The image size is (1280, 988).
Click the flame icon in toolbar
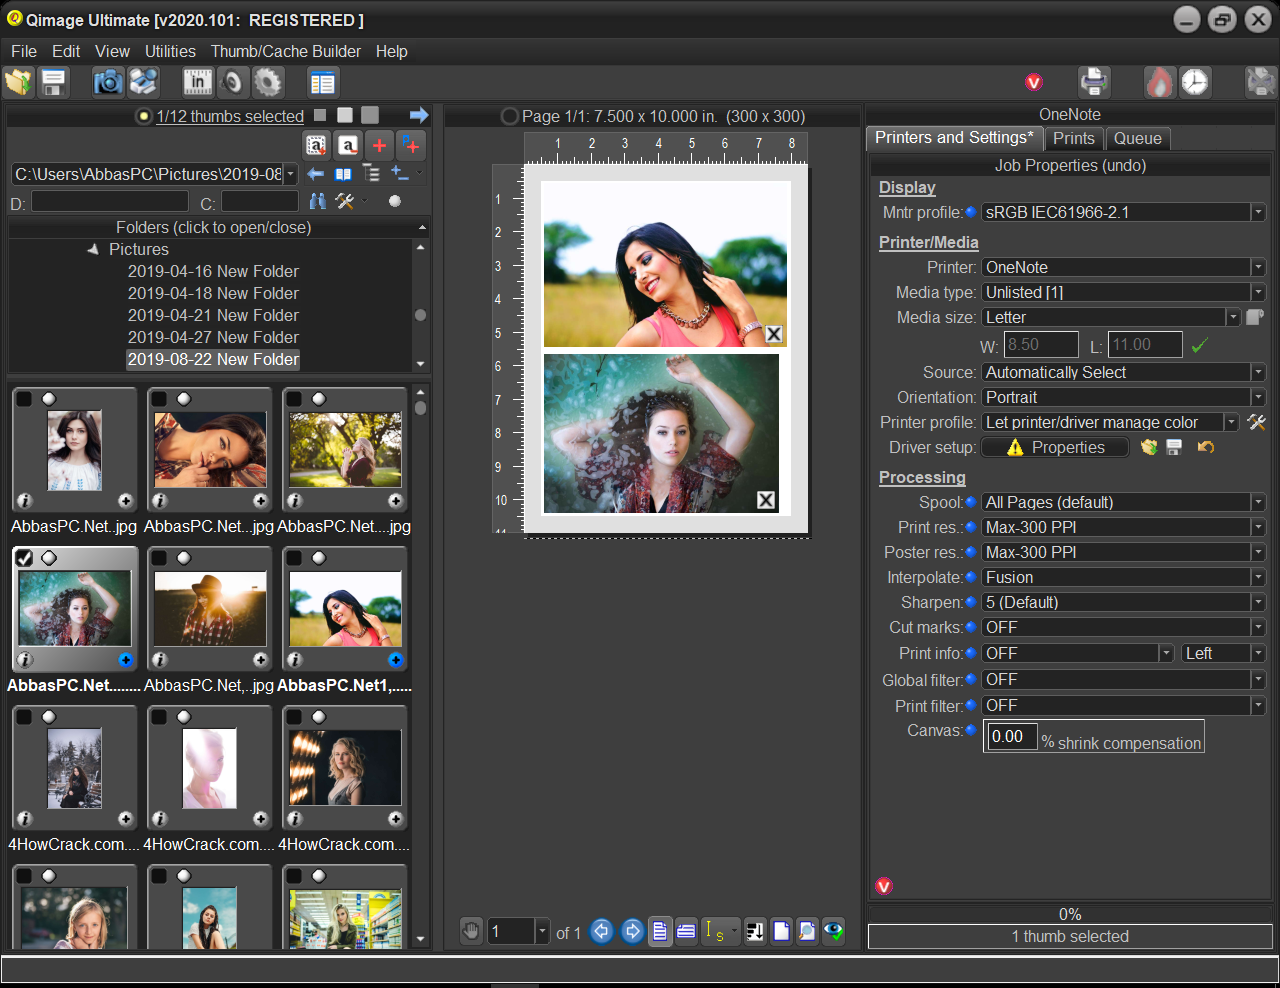pos(1160,82)
